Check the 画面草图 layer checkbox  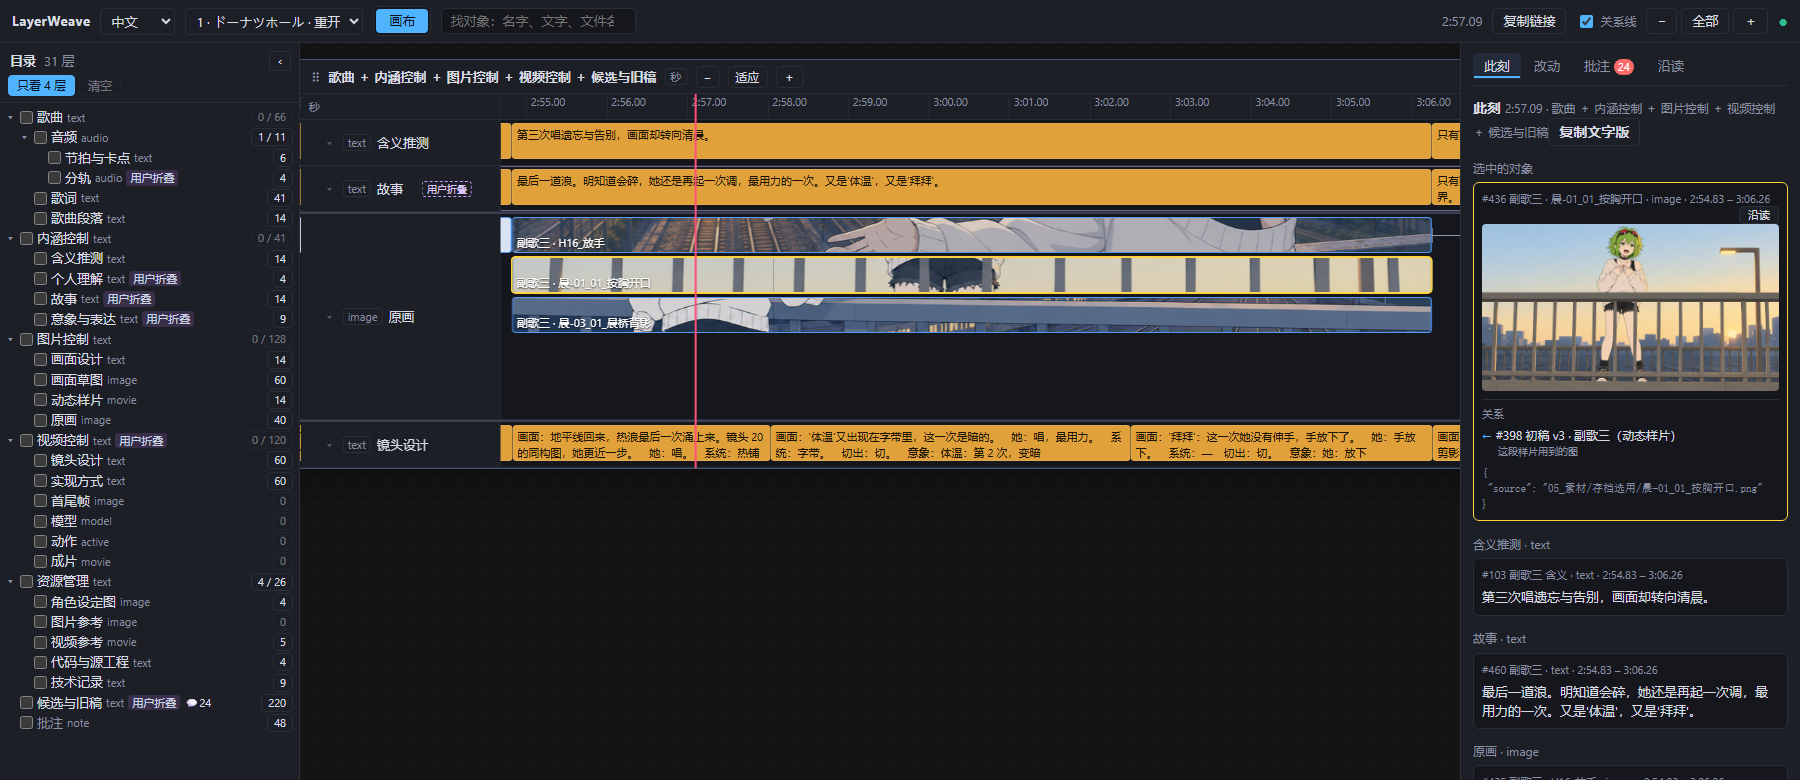click(41, 380)
